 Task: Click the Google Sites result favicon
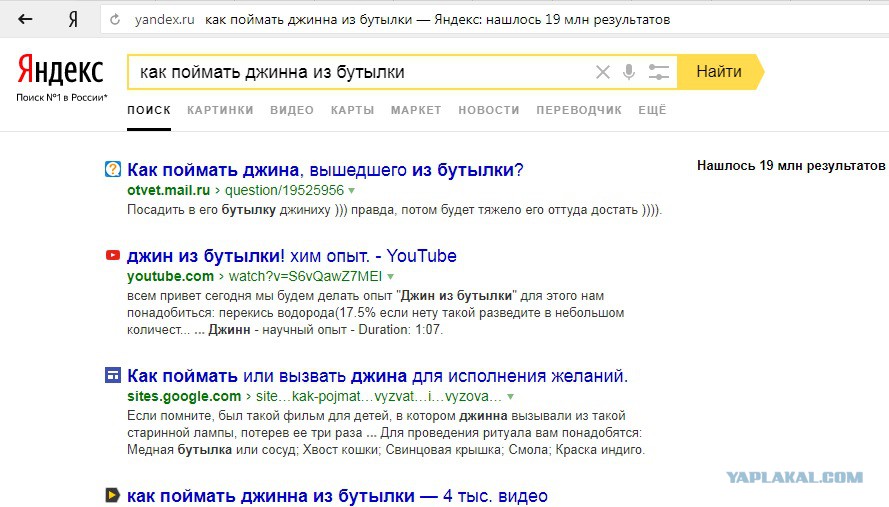[113, 375]
